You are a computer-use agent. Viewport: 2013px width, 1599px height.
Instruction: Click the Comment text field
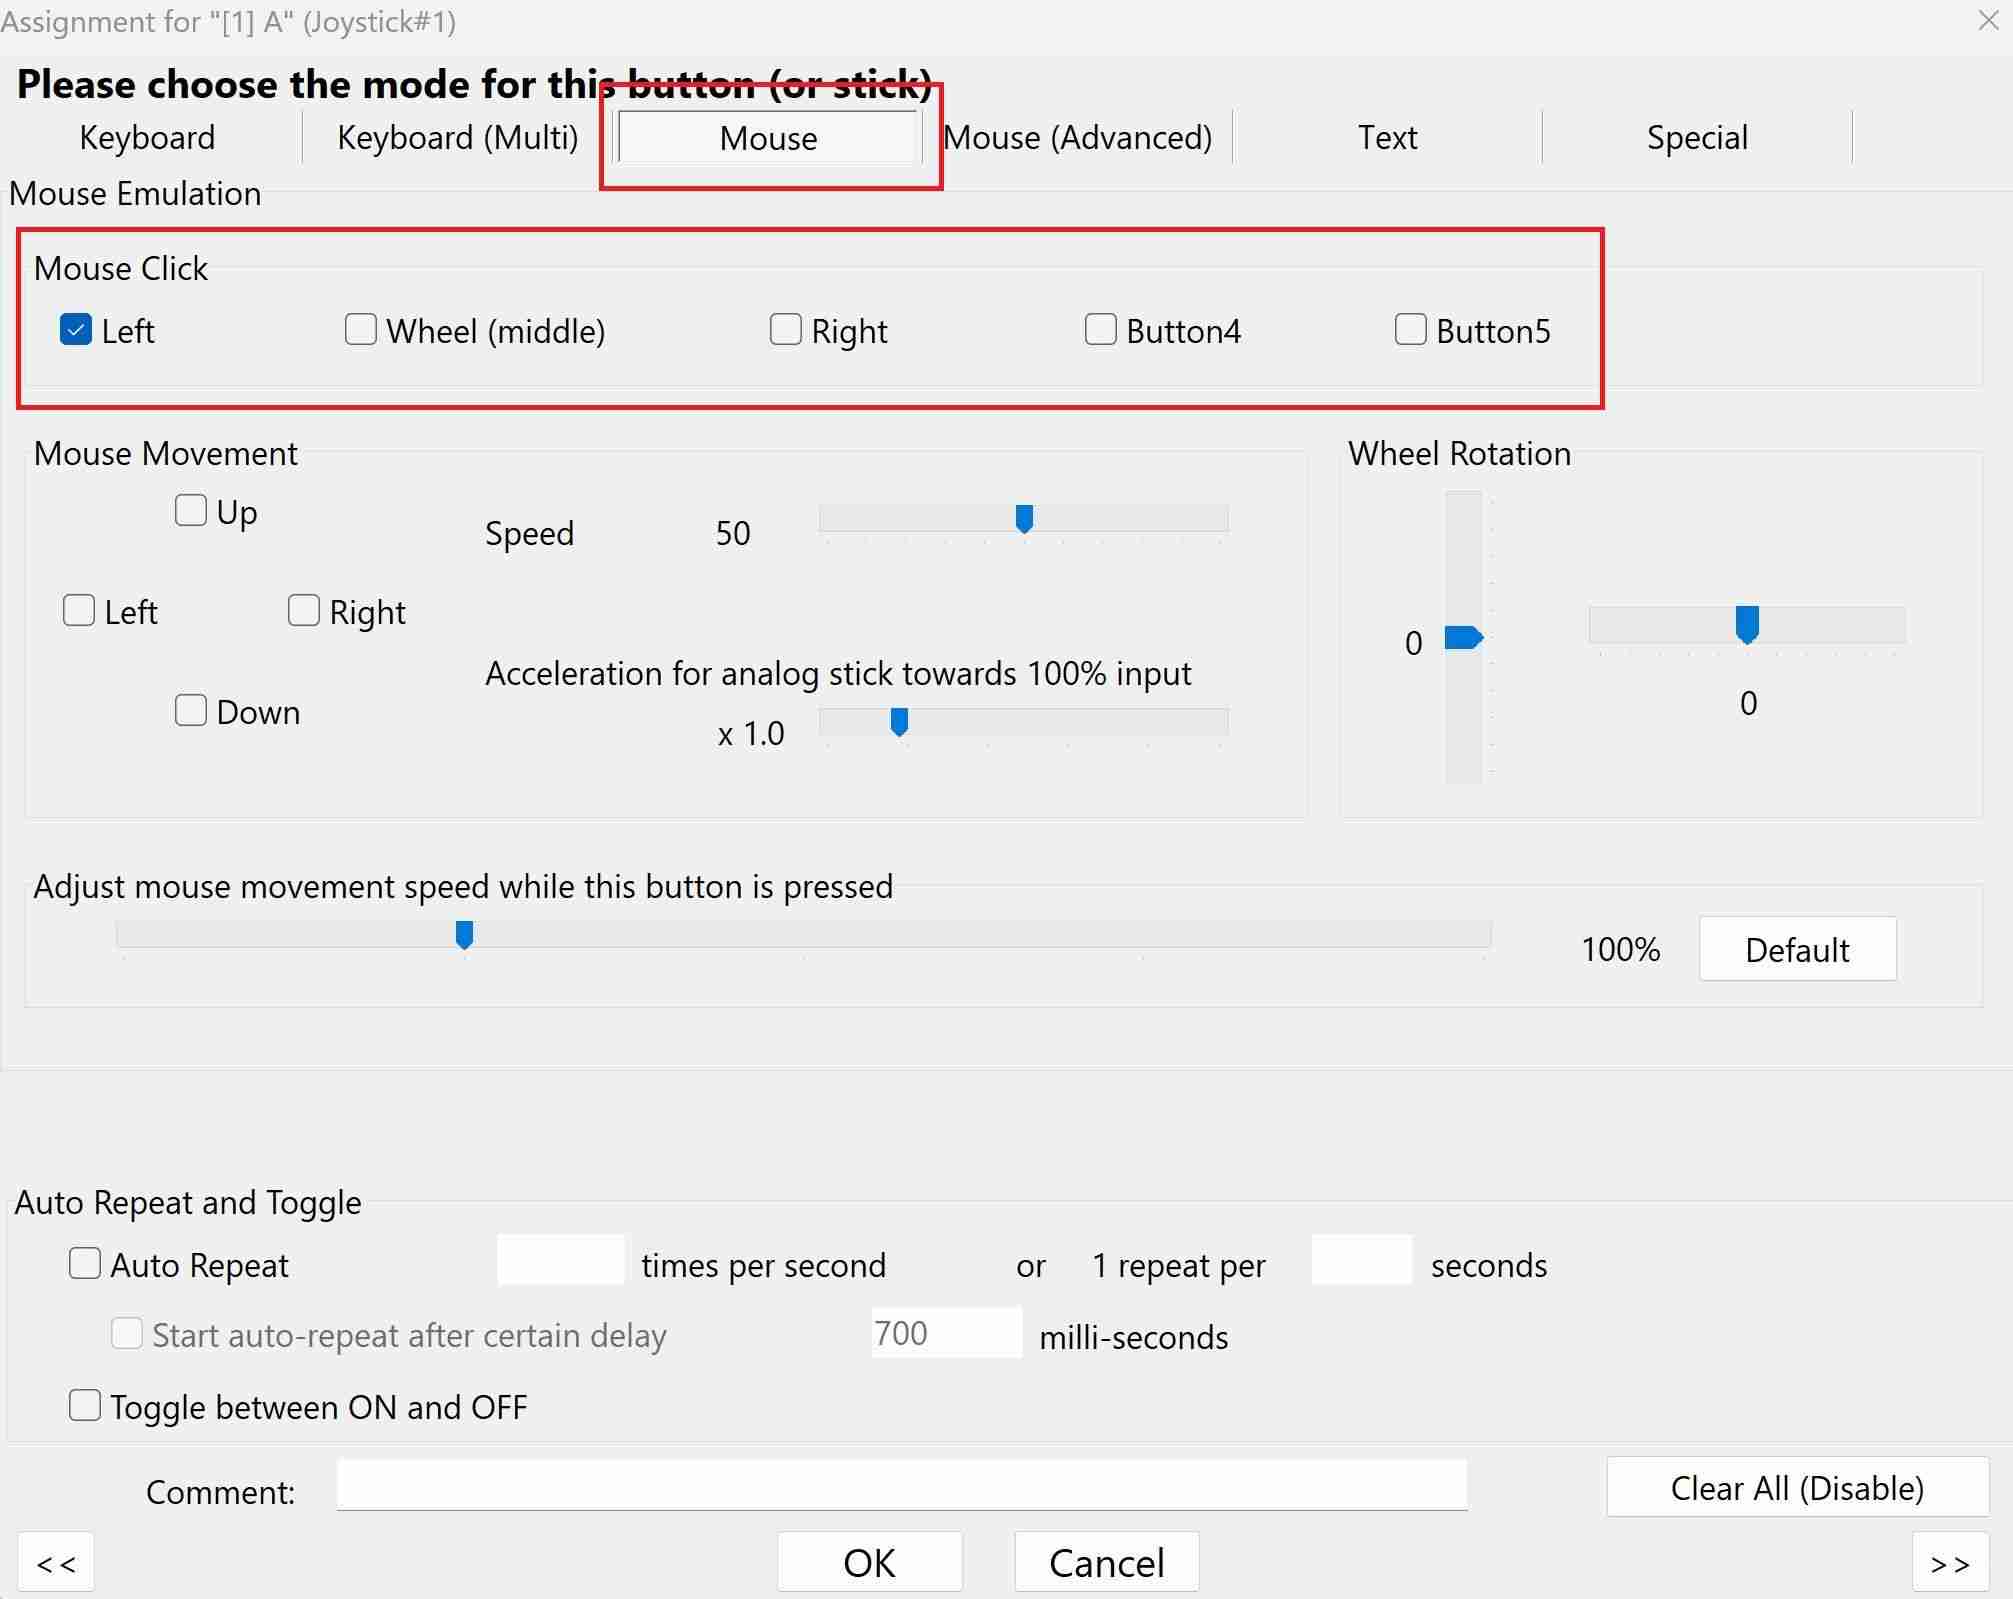pos(901,1485)
